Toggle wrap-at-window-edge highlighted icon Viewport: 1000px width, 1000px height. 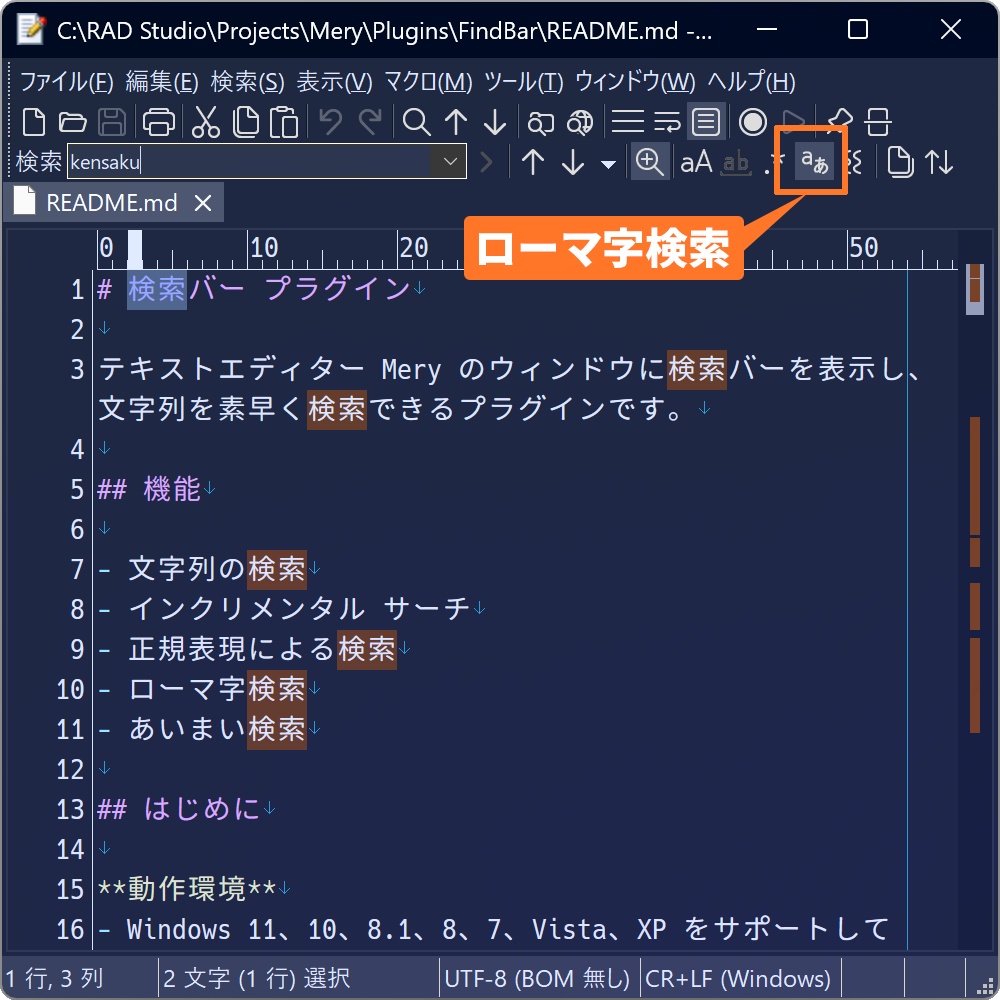tap(706, 122)
